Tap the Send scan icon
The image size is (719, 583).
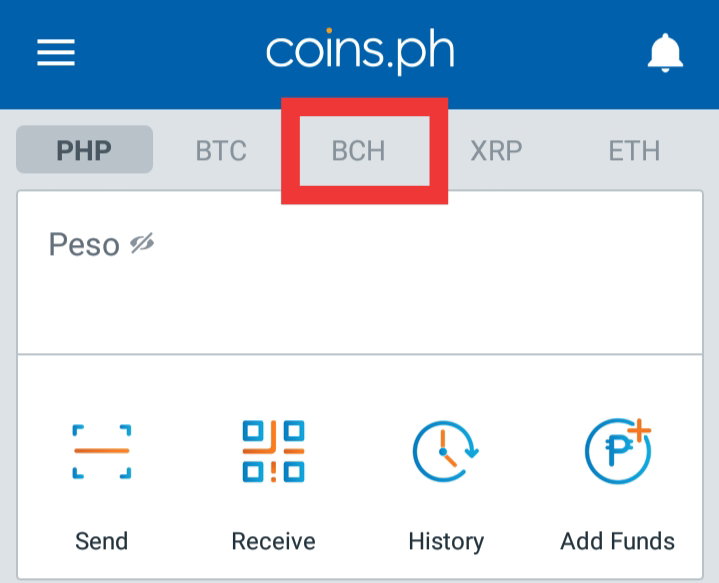[102, 451]
